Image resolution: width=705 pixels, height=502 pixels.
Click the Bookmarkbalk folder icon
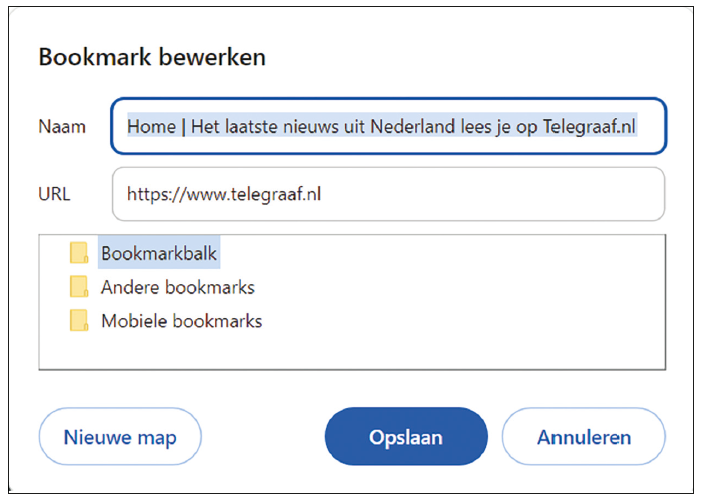(79, 253)
